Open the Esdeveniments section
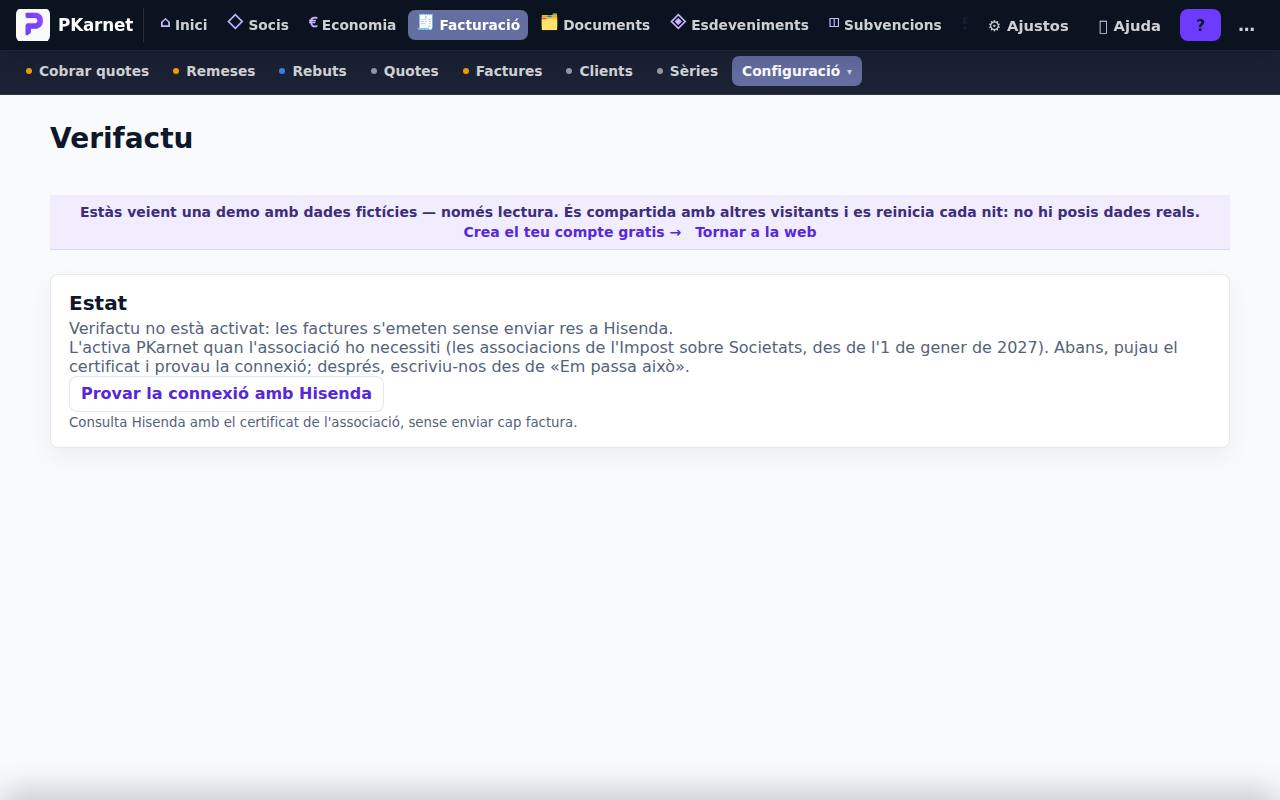This screenshot has width=1280, height=800. [x=739, y=25]
